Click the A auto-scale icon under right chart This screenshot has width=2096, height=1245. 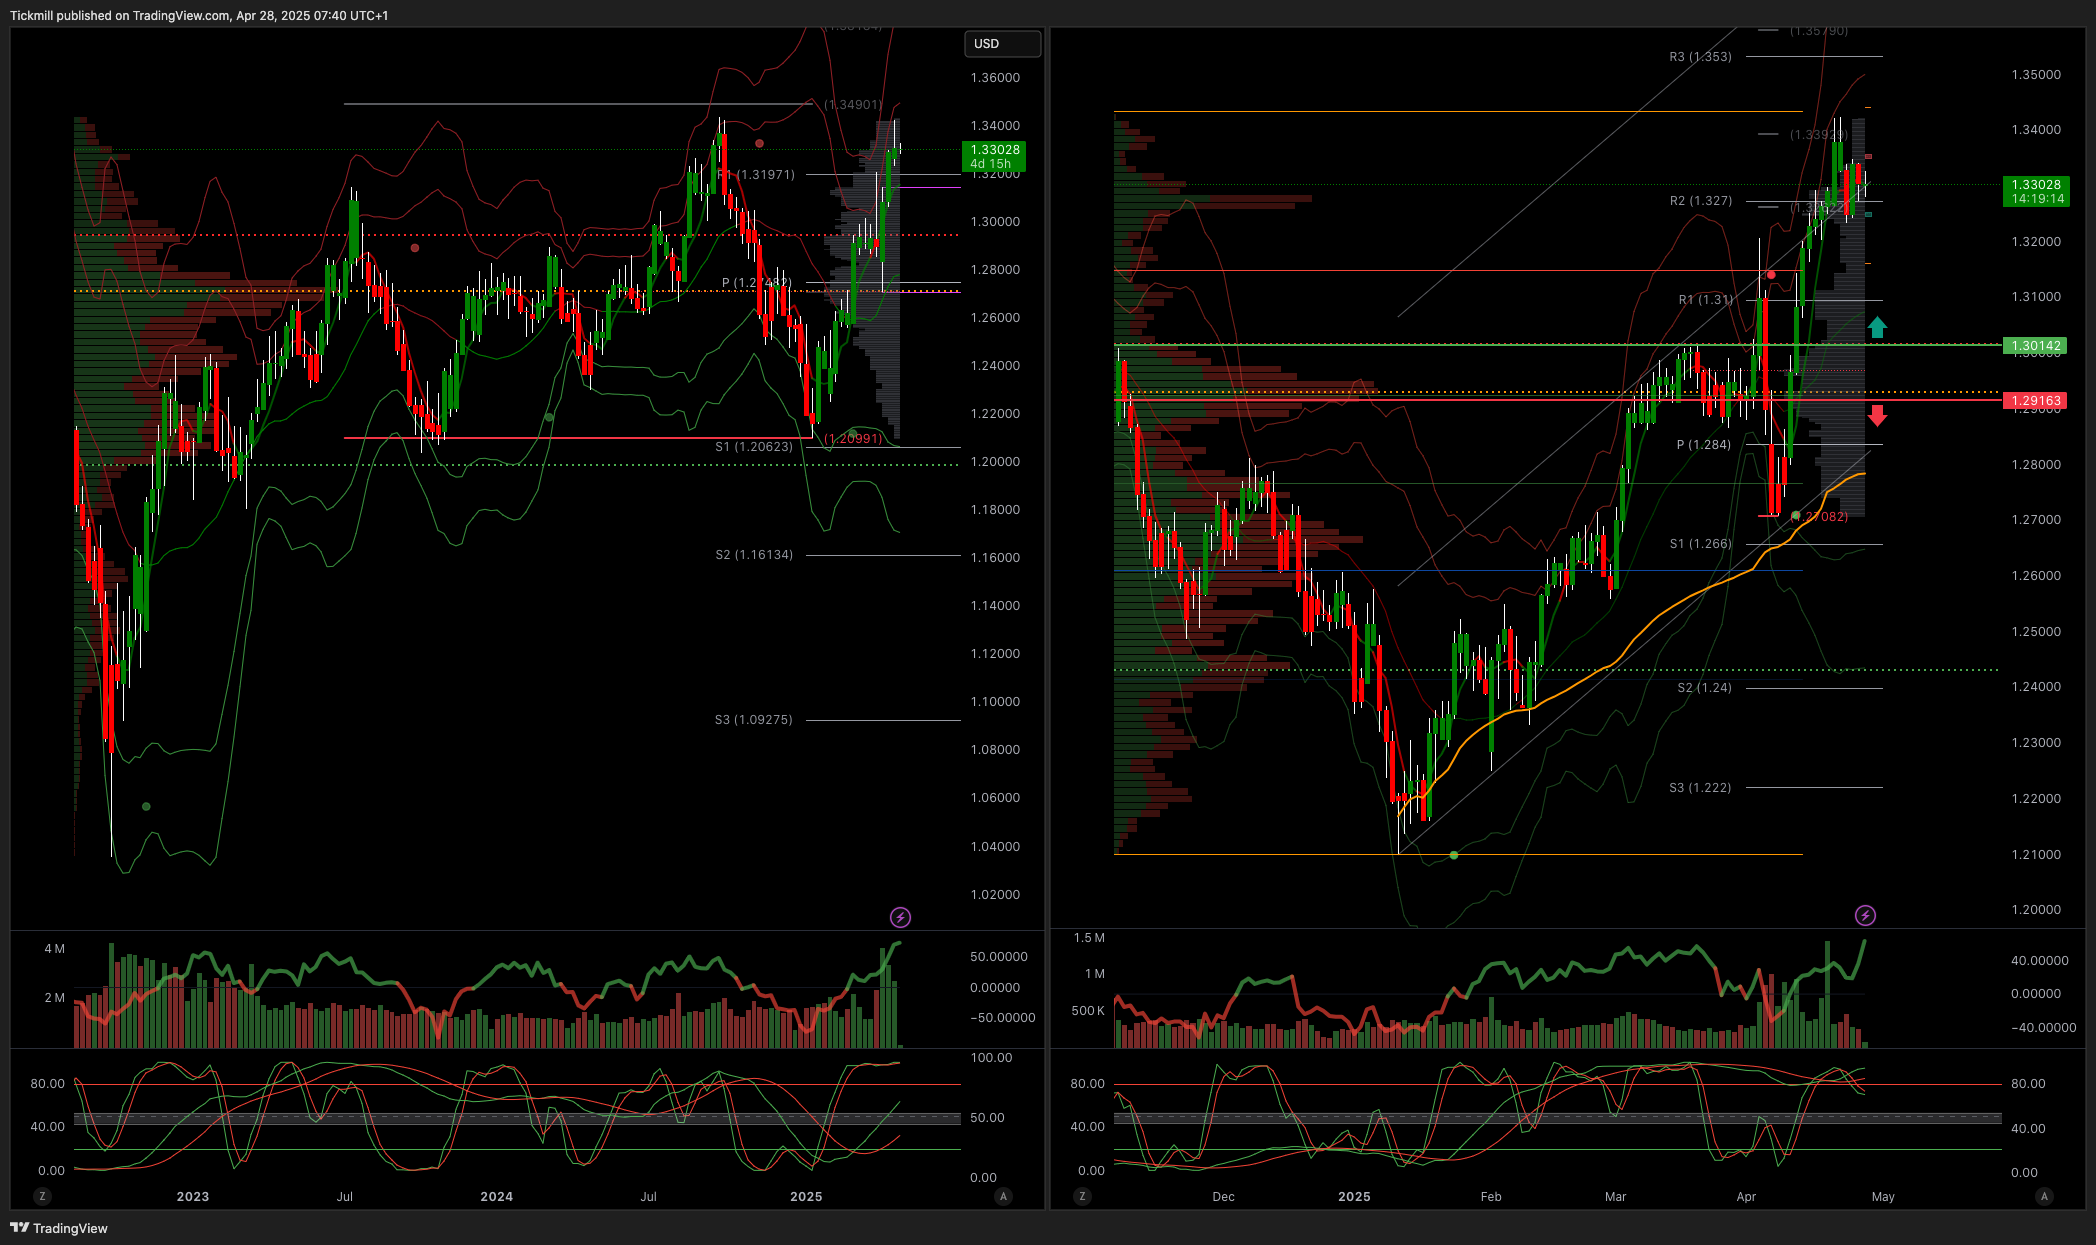[x=2044, y=1196]
